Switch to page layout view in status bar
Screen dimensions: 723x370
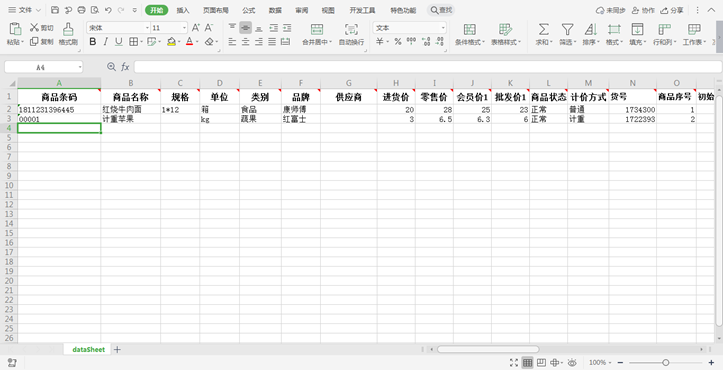click(541, 362)
